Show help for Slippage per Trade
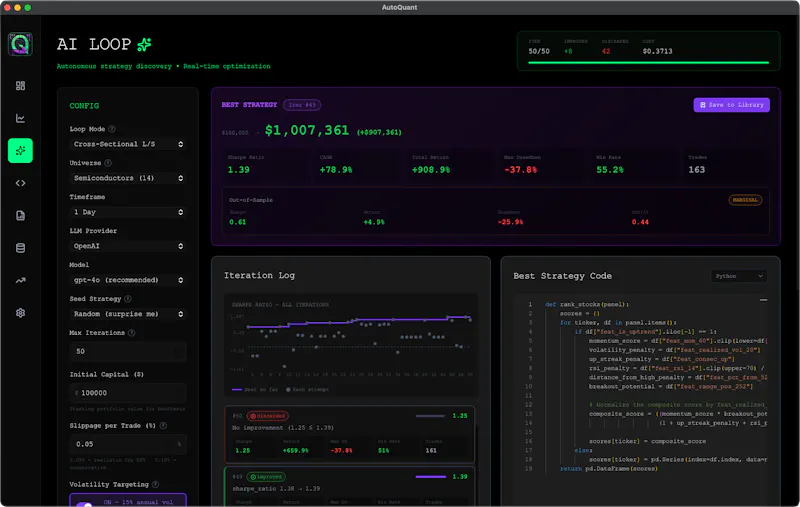 [x=163, y=425]
